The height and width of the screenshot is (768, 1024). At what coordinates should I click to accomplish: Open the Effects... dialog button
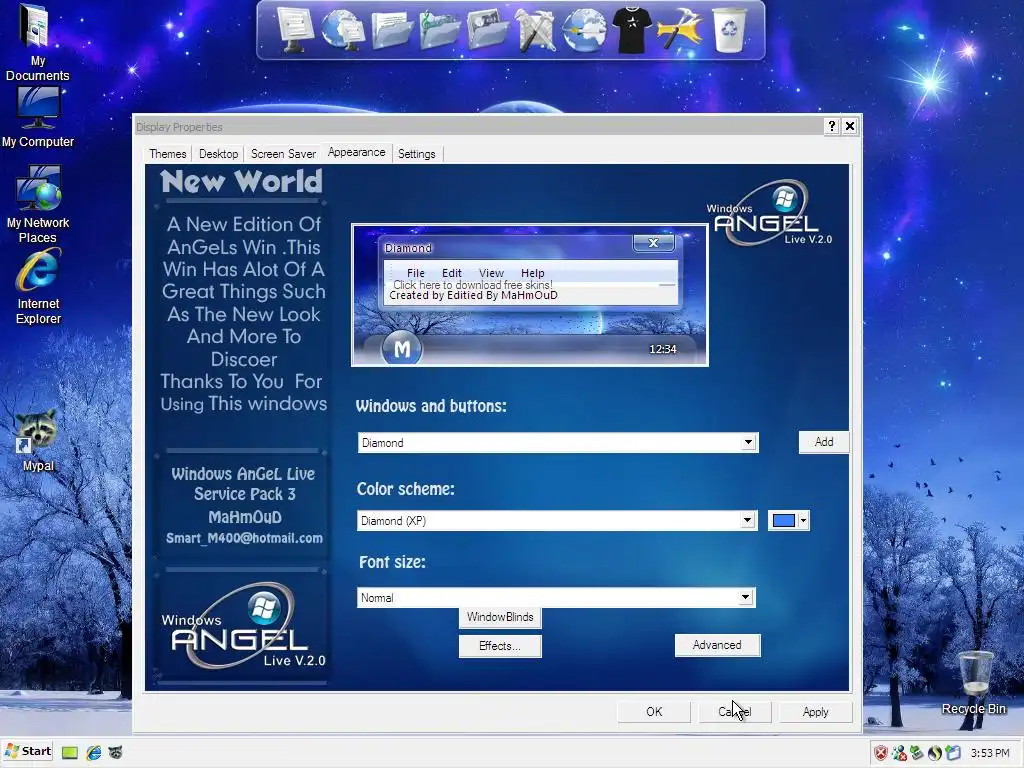500,646
